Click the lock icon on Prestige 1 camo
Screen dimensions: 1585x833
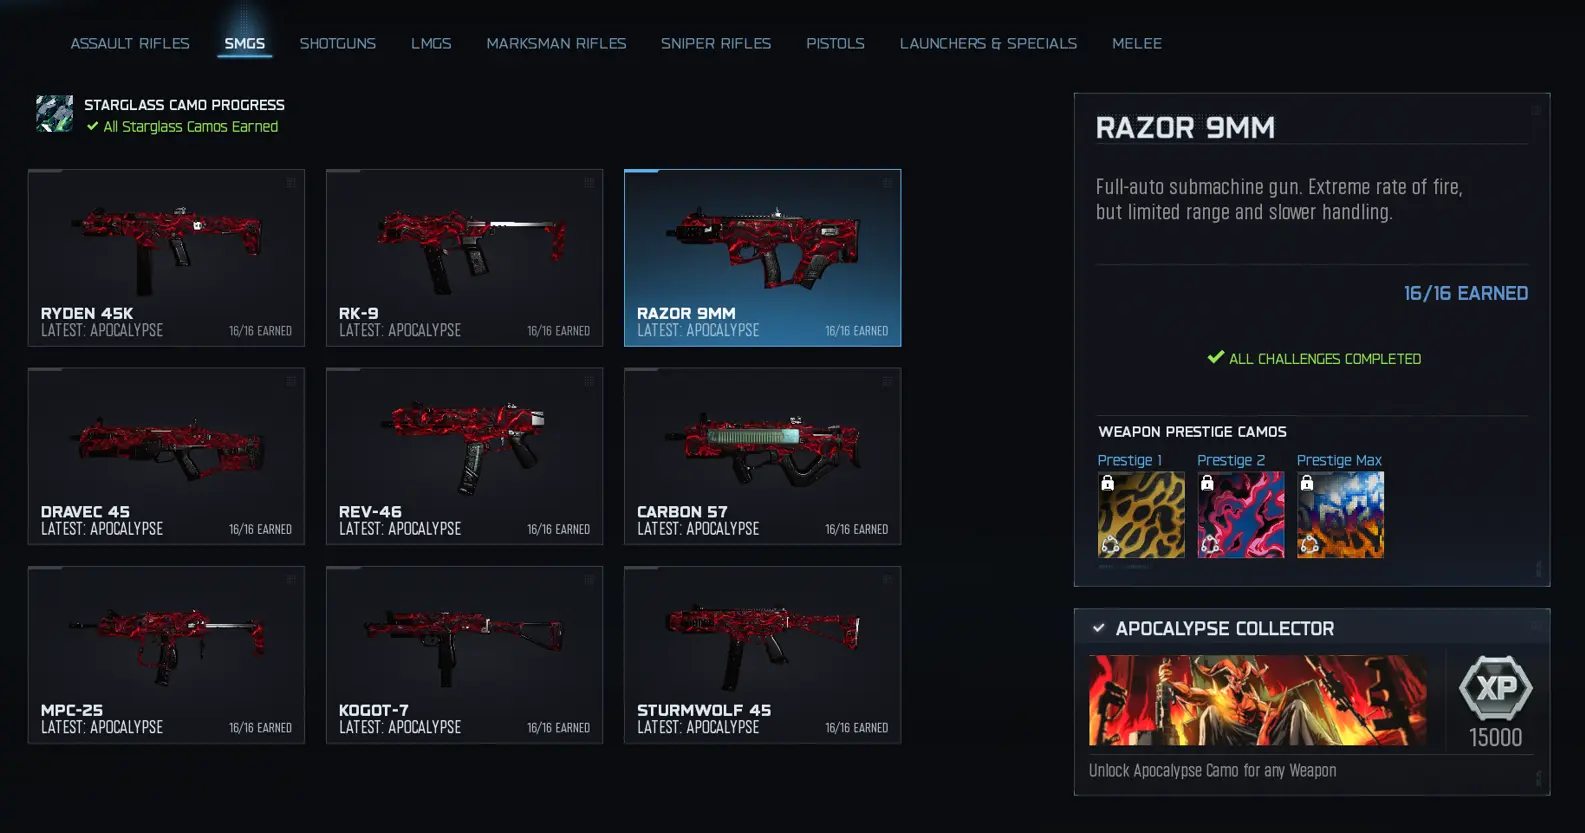1107,483
